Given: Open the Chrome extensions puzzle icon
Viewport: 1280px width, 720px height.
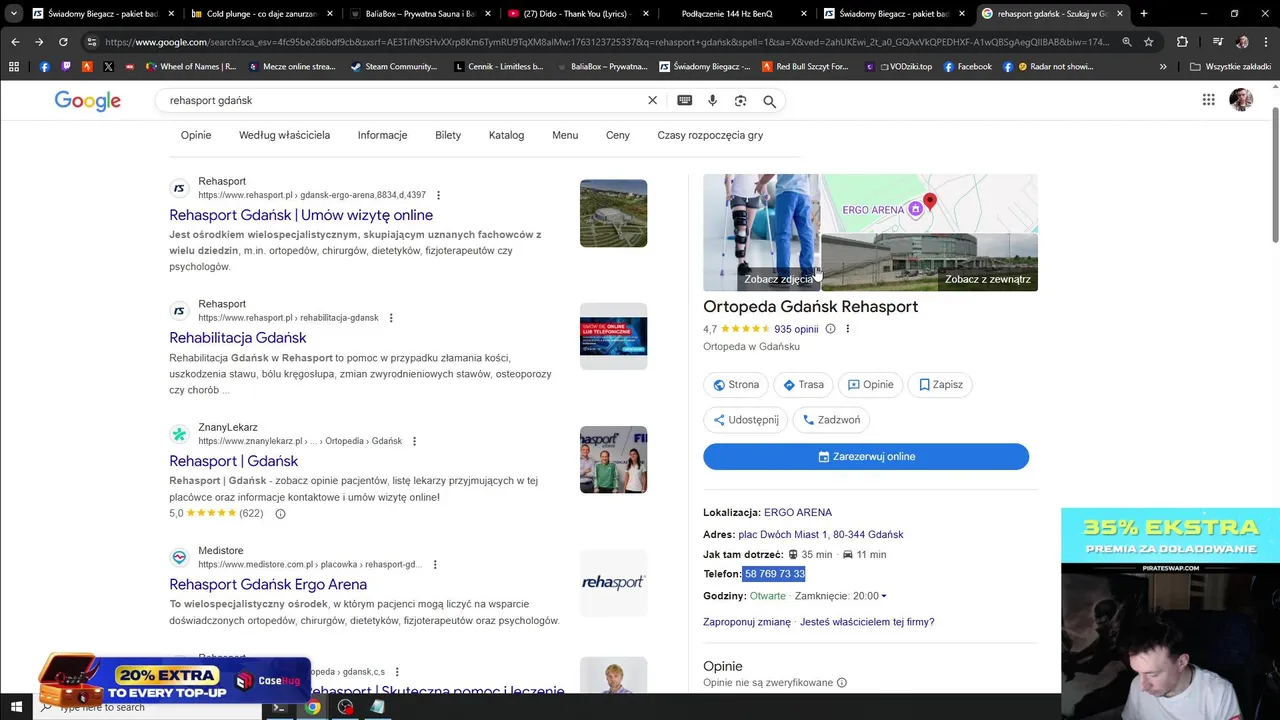Looking at the screenshot, I should click(x=1182, y=42).
